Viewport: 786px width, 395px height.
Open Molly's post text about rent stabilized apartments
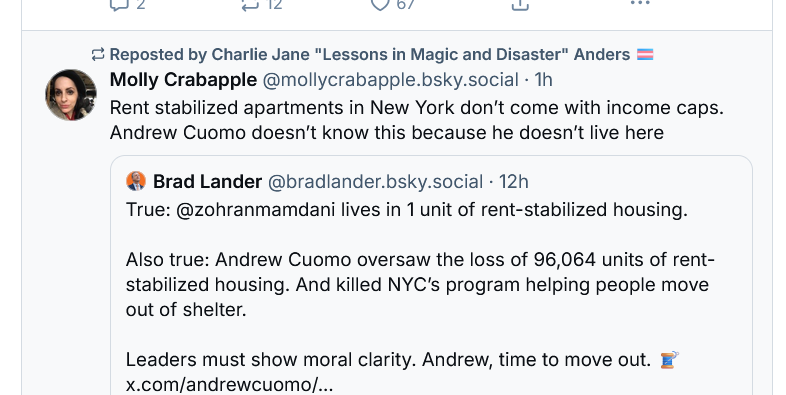tap(417, 120)
